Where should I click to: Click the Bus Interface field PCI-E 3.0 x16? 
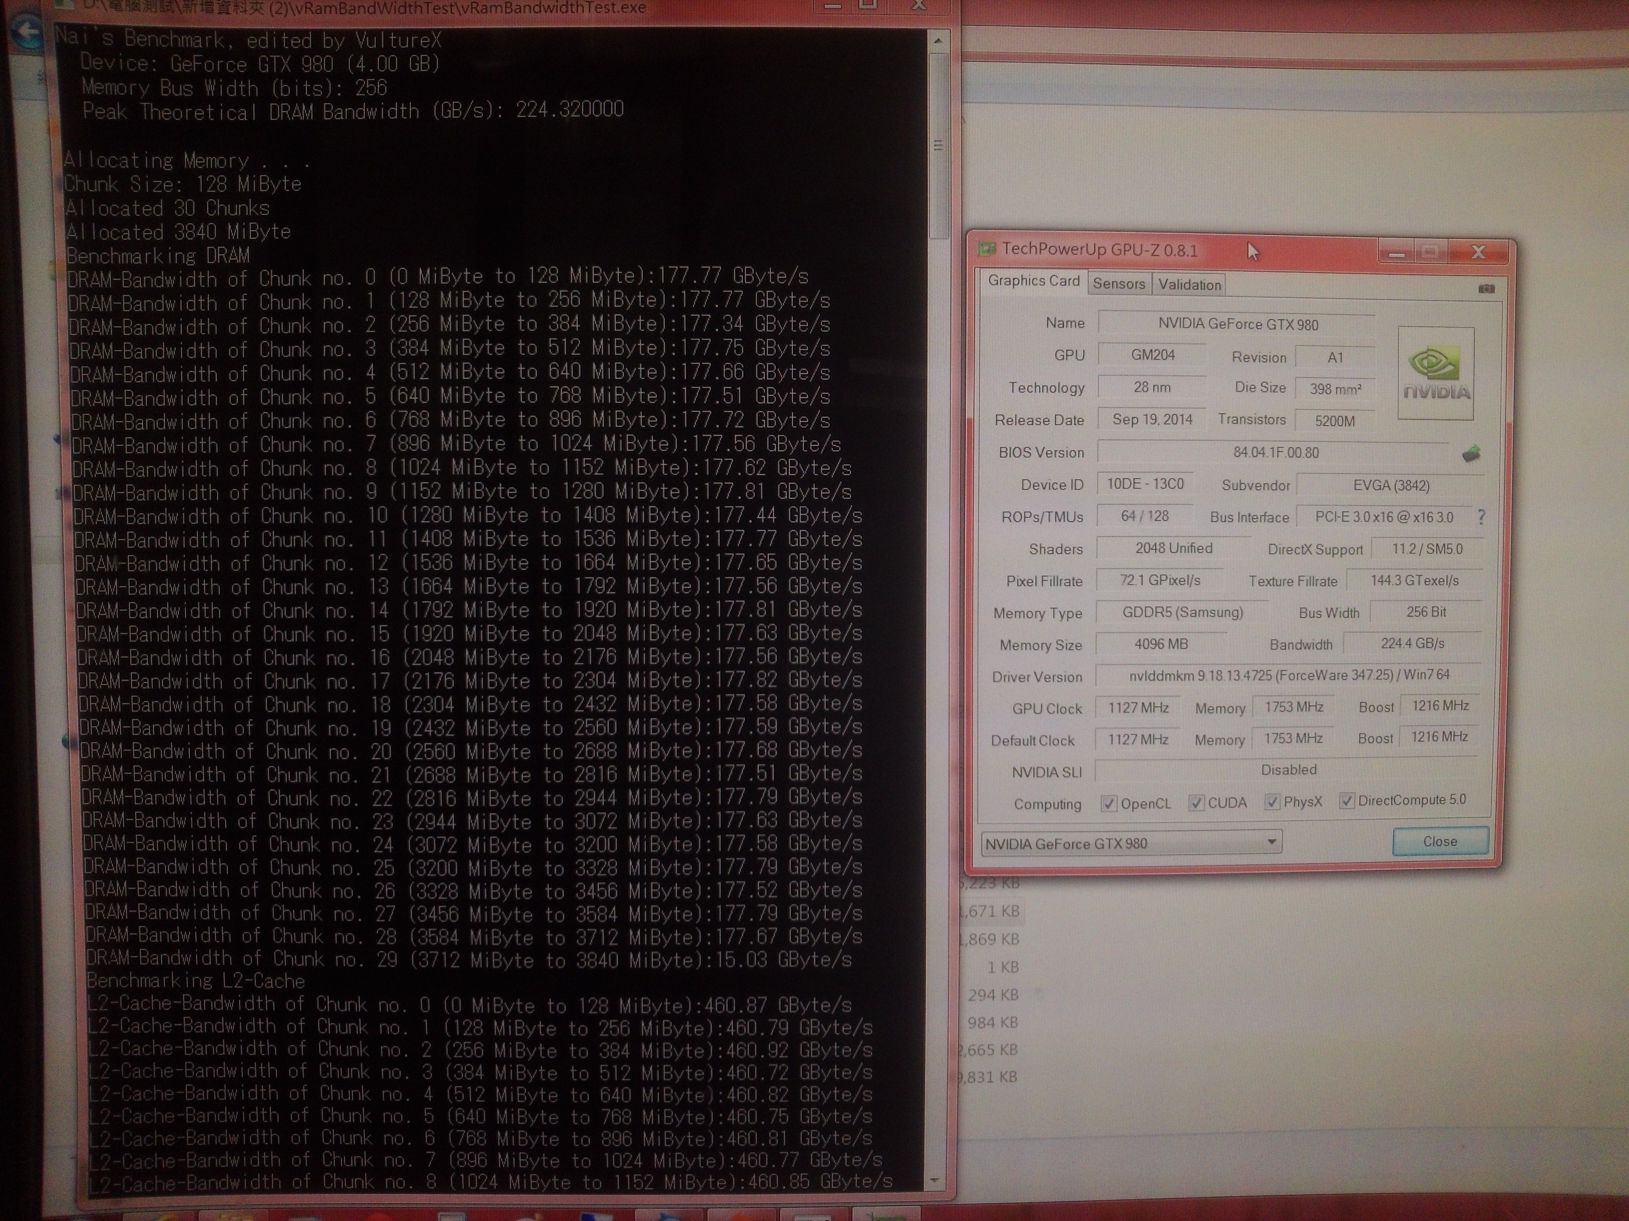[x=1384, y=517]
